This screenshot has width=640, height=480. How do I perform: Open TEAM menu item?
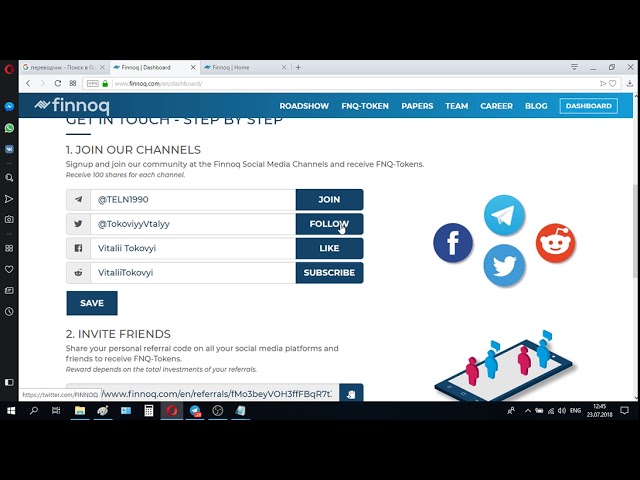[457, 106]
